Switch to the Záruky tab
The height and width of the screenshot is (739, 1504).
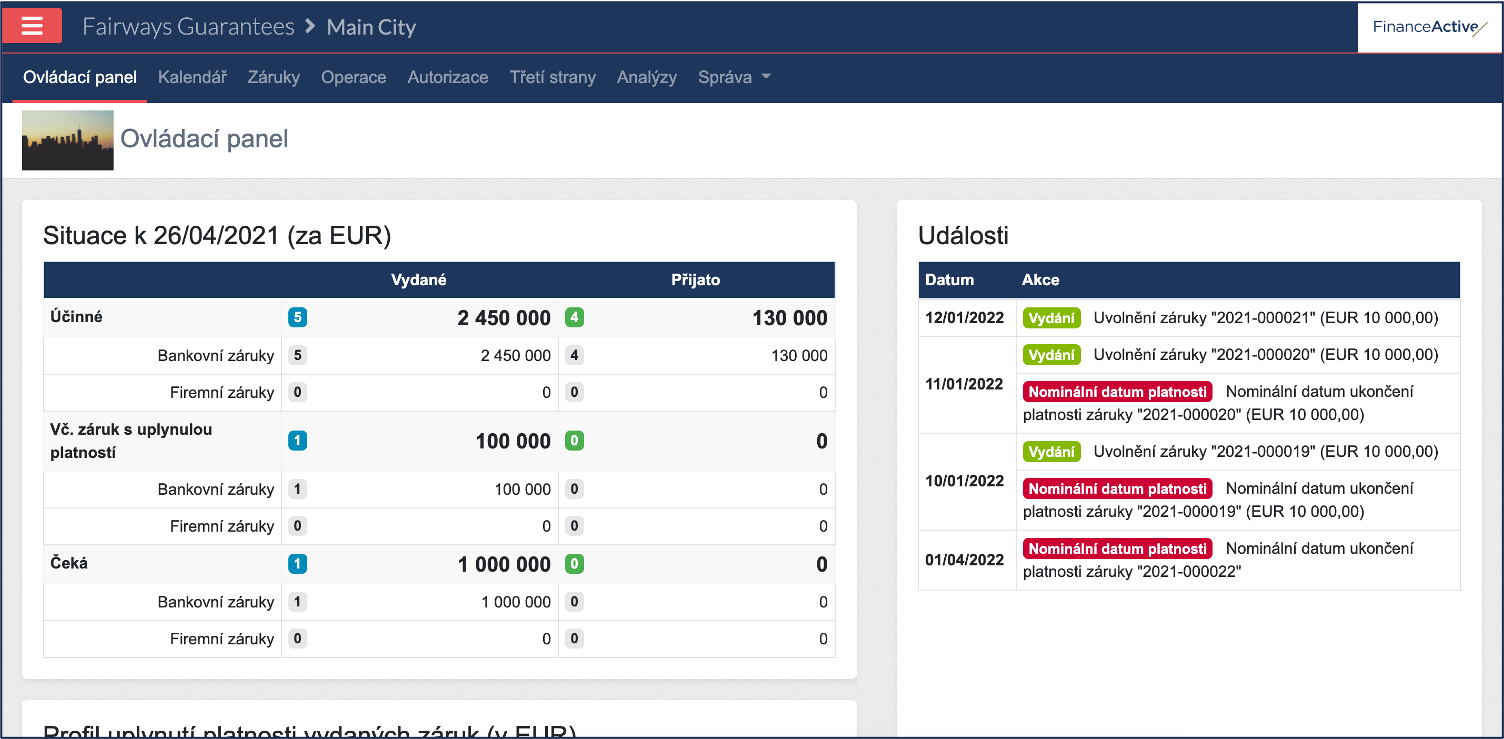(x=274, y=77)
